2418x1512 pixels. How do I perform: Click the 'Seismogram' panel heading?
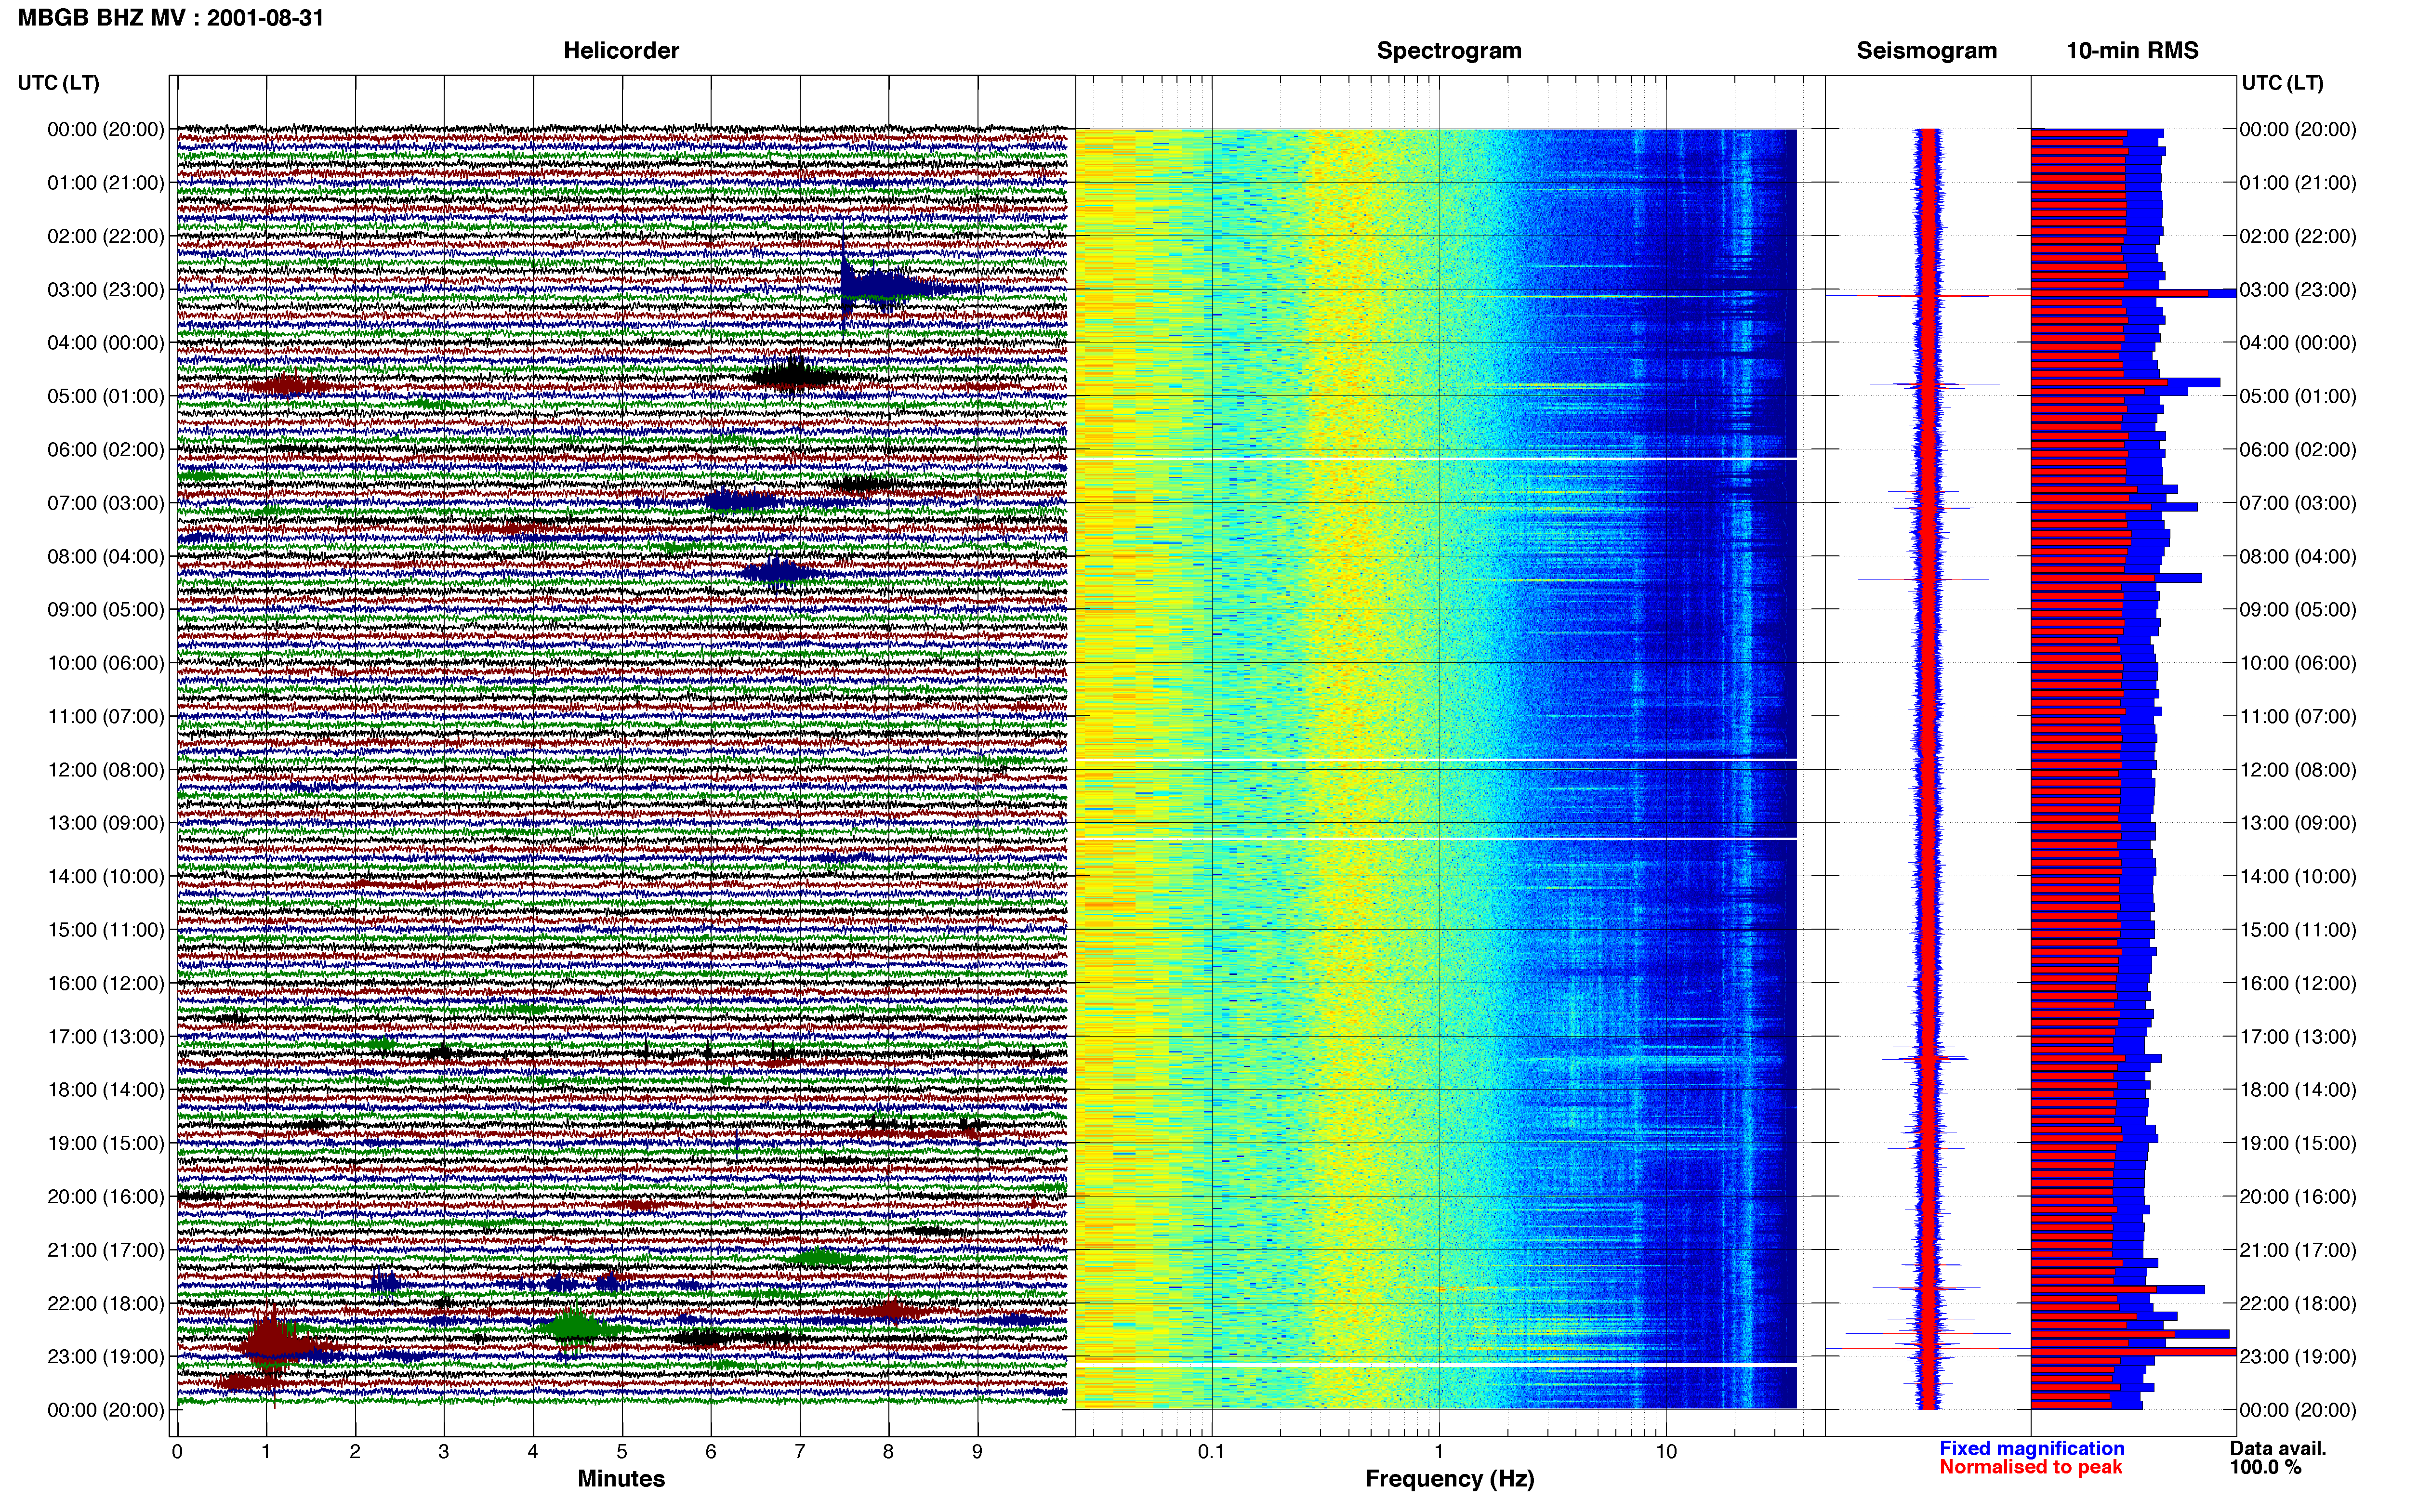(1926, 51)
